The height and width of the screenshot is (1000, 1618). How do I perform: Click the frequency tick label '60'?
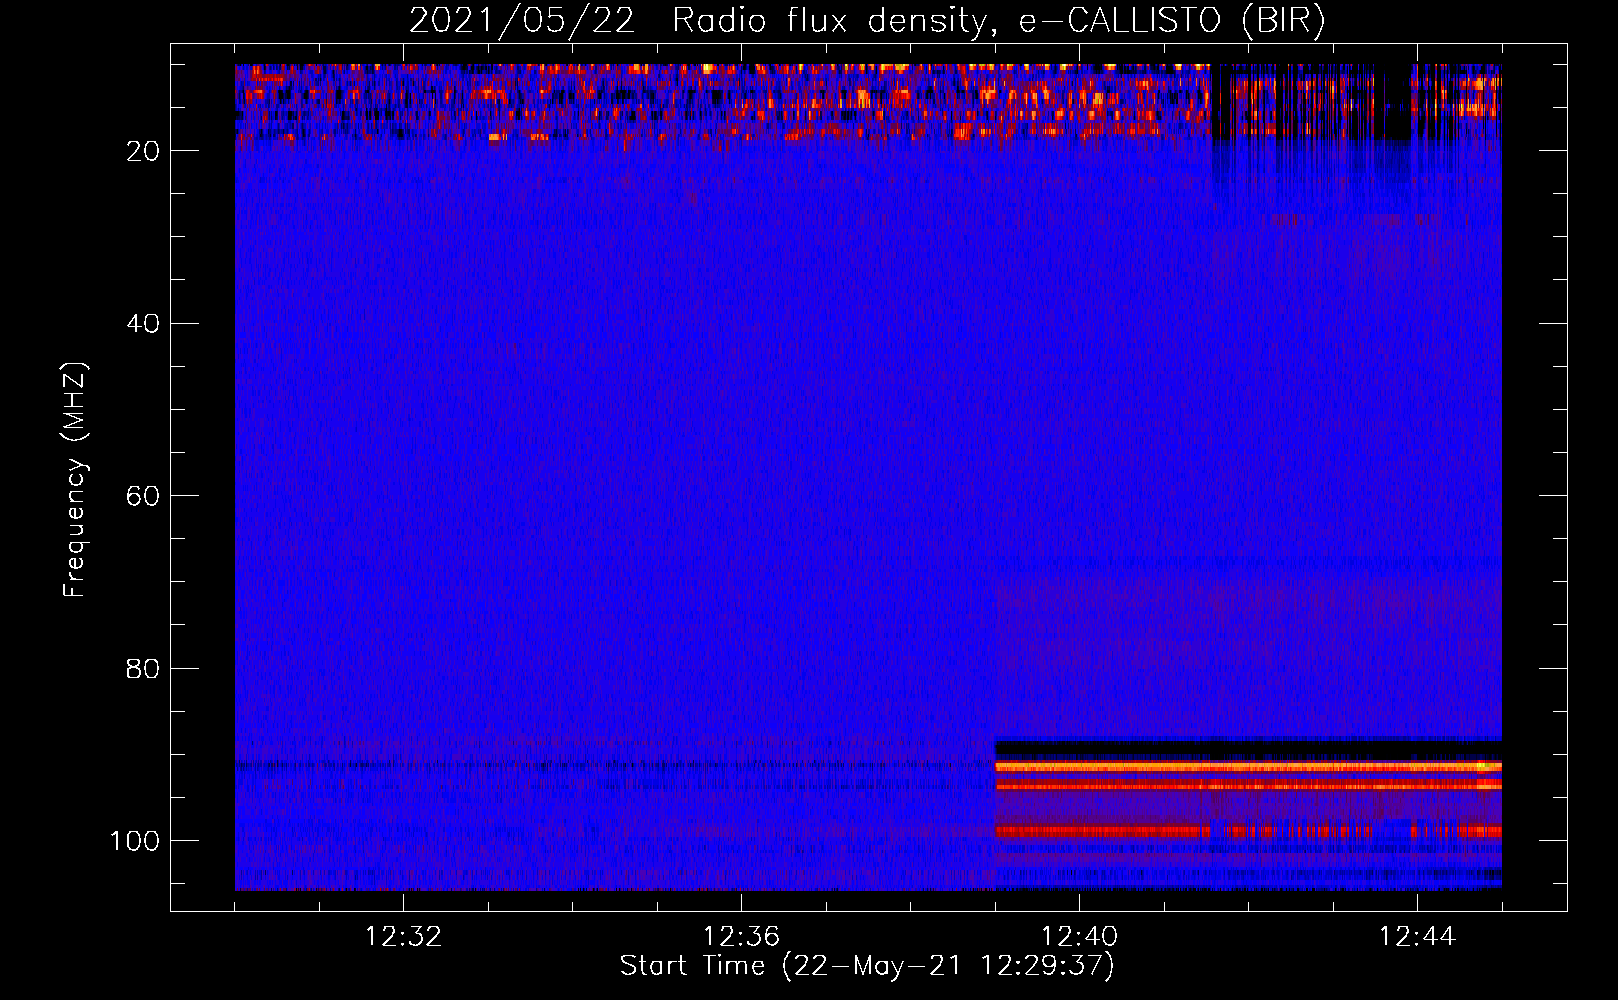[x=144, y=496]
